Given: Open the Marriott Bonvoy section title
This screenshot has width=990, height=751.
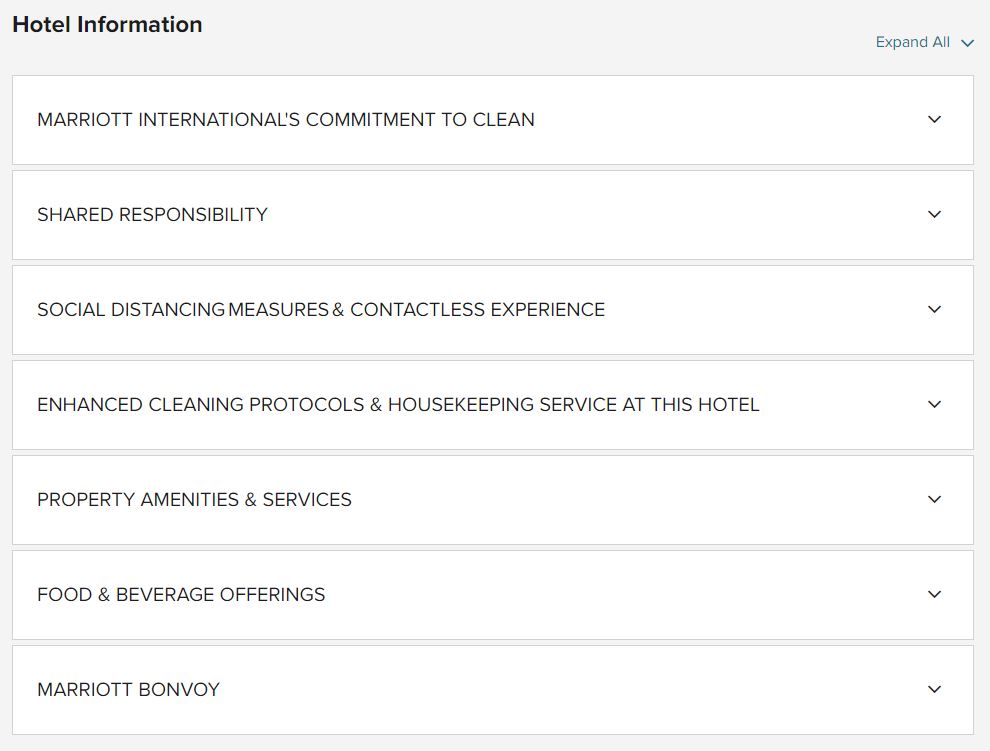Looking at the screenshot, I should pos(128,690).
